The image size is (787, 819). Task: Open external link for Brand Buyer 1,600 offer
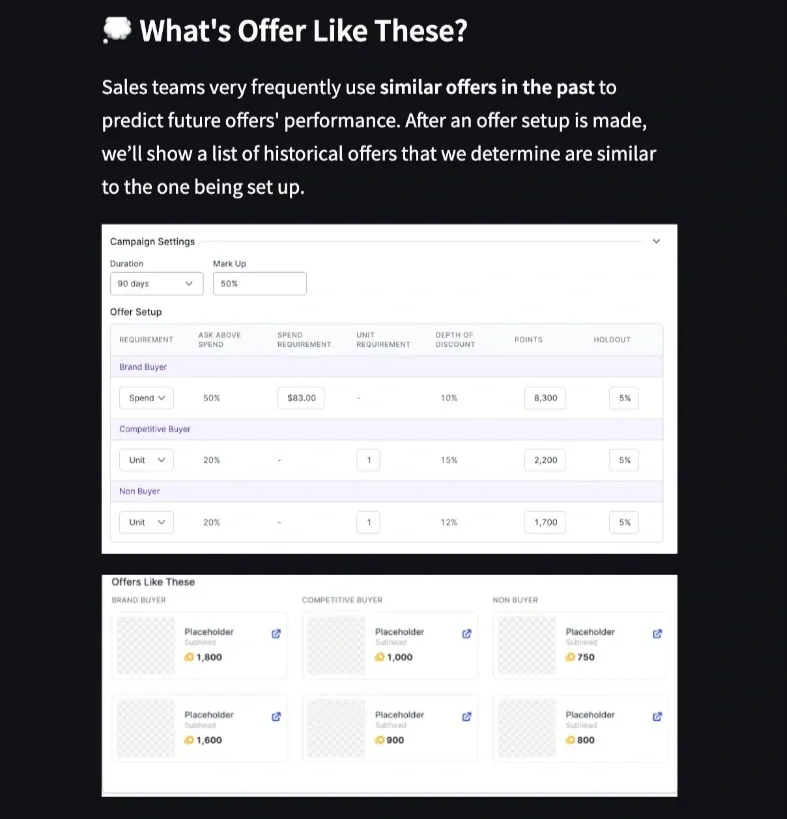click(x=277, y=716)
